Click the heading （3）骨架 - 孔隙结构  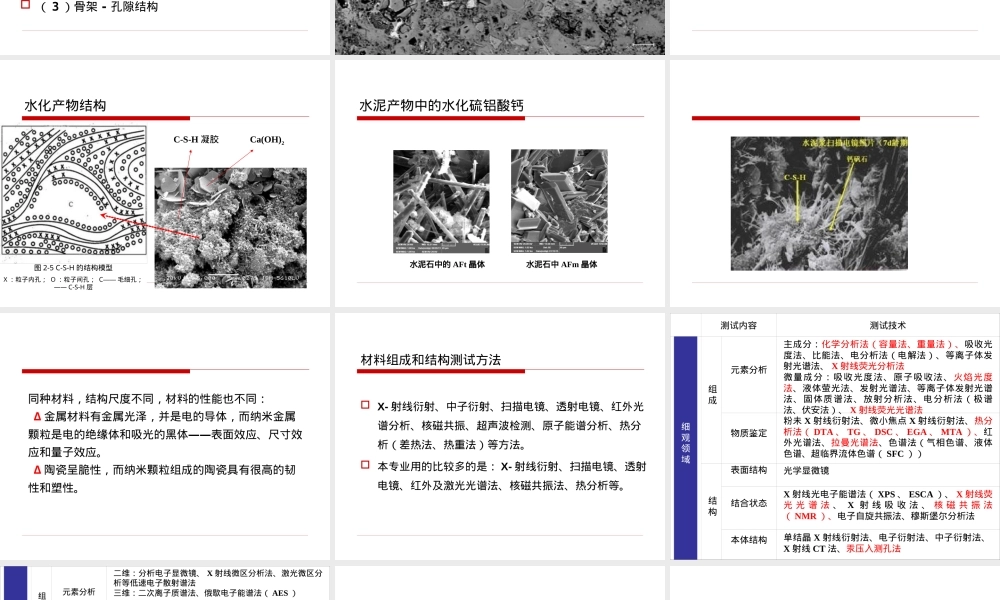[x=99, y=6]
